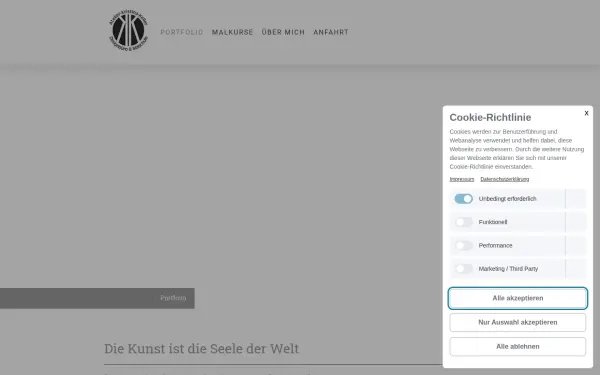
Task: Click the heading "Die Kunst ist die Seele der Welt"
Action: [201, 349]
